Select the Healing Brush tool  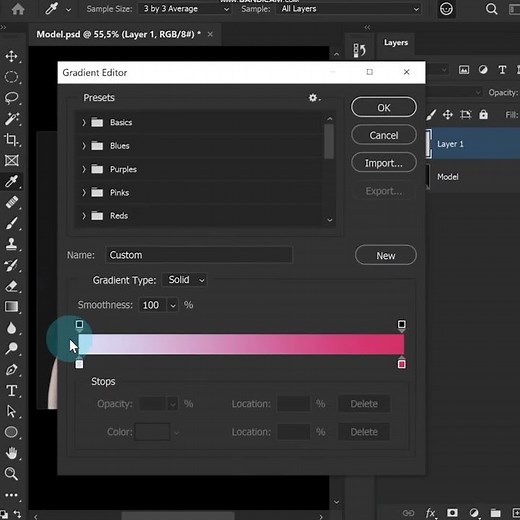click(11, 202)
